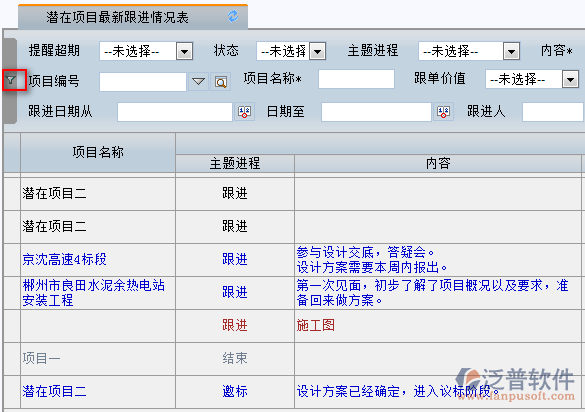Click the red 施工图 content link
Image resolution: width=585 pixels, height=412 pixels.
[316, 325]
